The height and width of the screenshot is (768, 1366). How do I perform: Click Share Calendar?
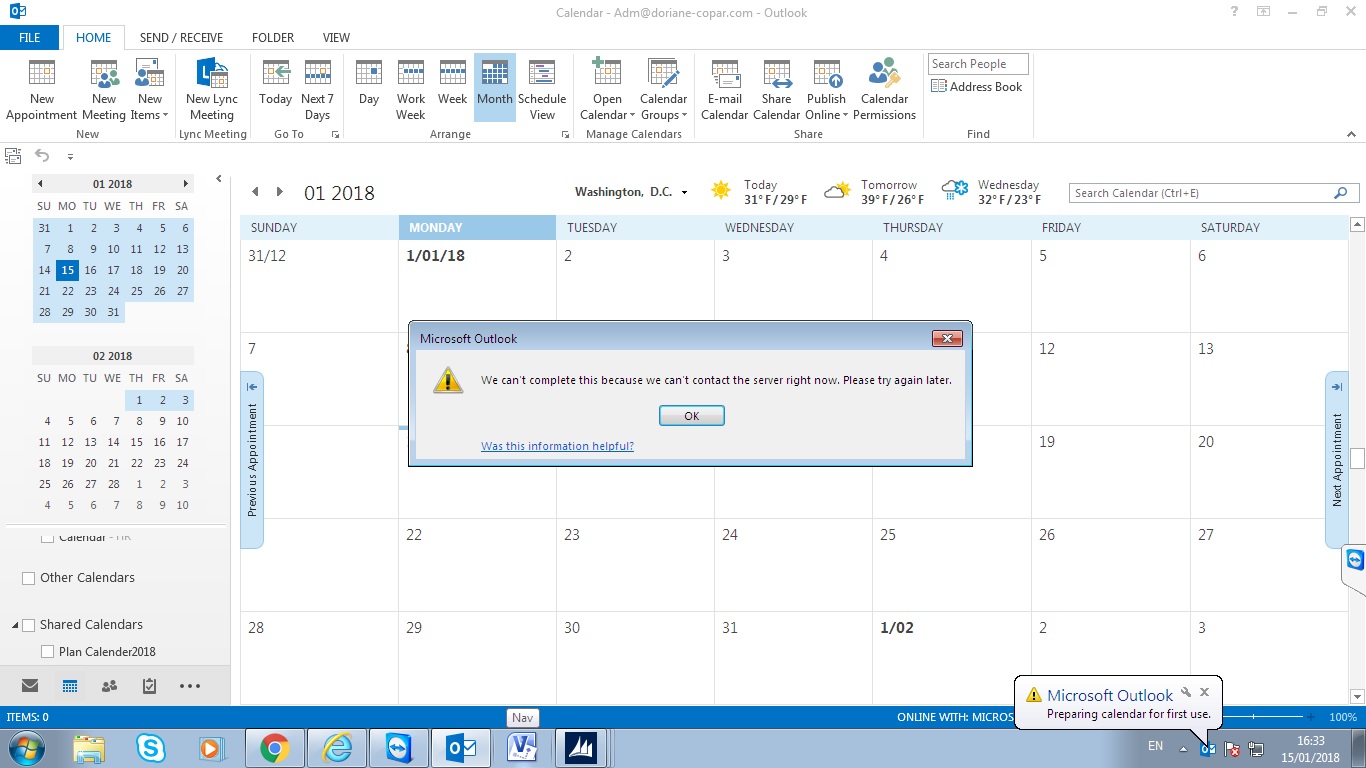(x=776, y=89)
